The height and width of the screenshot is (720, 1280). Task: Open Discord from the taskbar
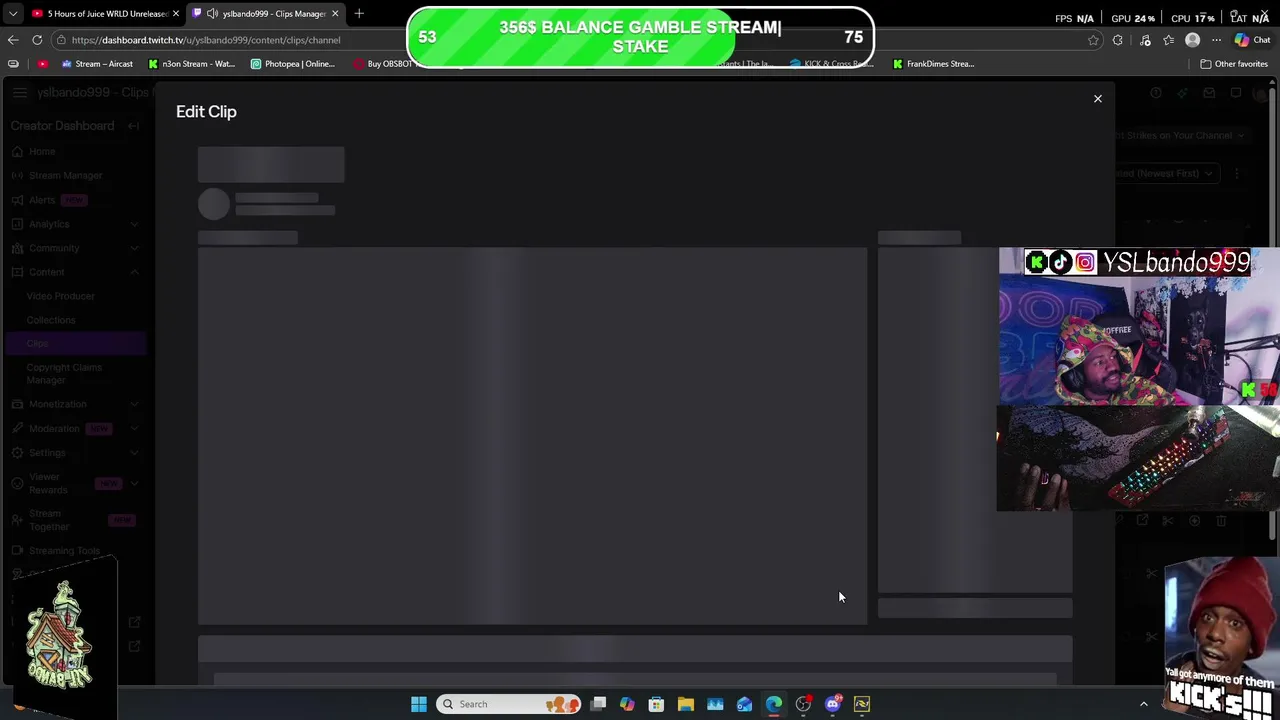(833, 704)
